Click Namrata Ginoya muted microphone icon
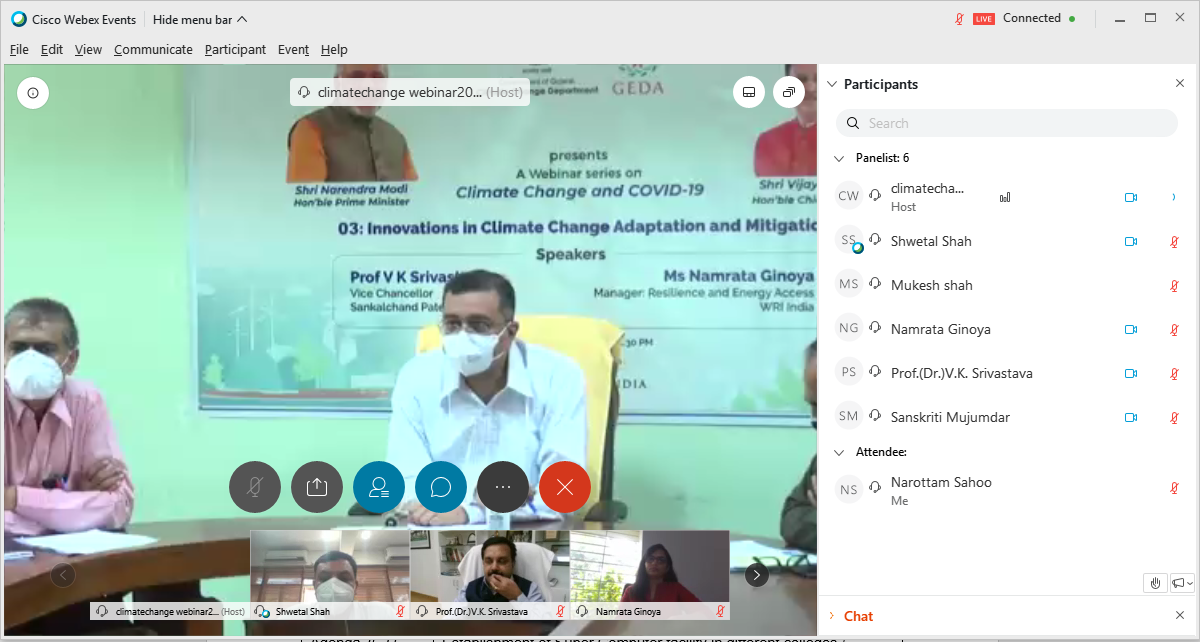The image size is (1200, 642). [x=1175, y=329]
